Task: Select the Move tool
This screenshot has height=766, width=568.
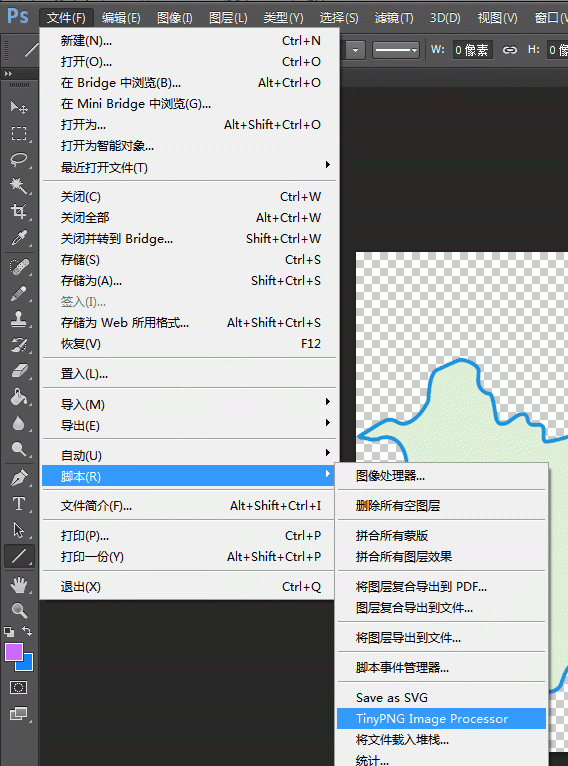Action: point(19,106)
